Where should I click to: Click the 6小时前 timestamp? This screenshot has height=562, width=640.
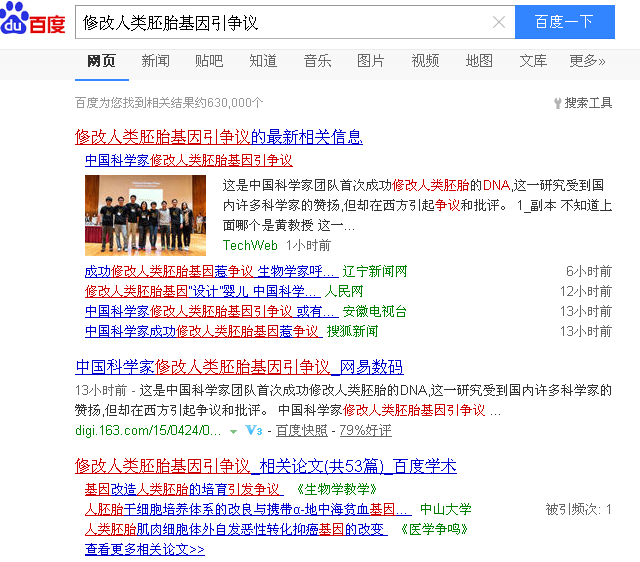click(x=589, y=271)
